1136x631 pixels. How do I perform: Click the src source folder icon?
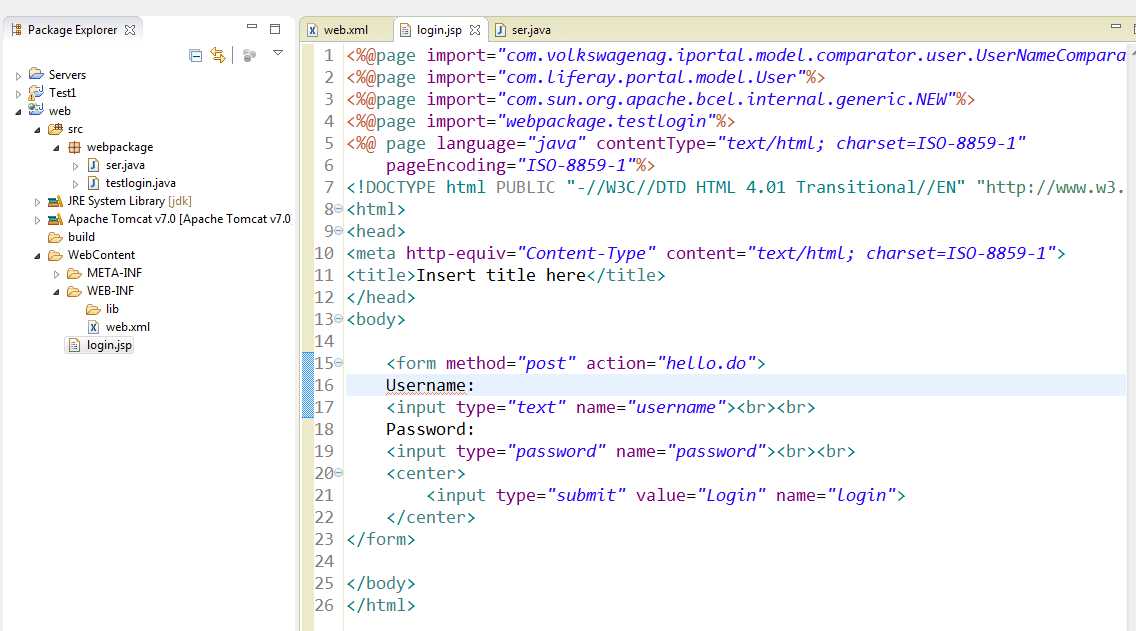pos(55,129)
